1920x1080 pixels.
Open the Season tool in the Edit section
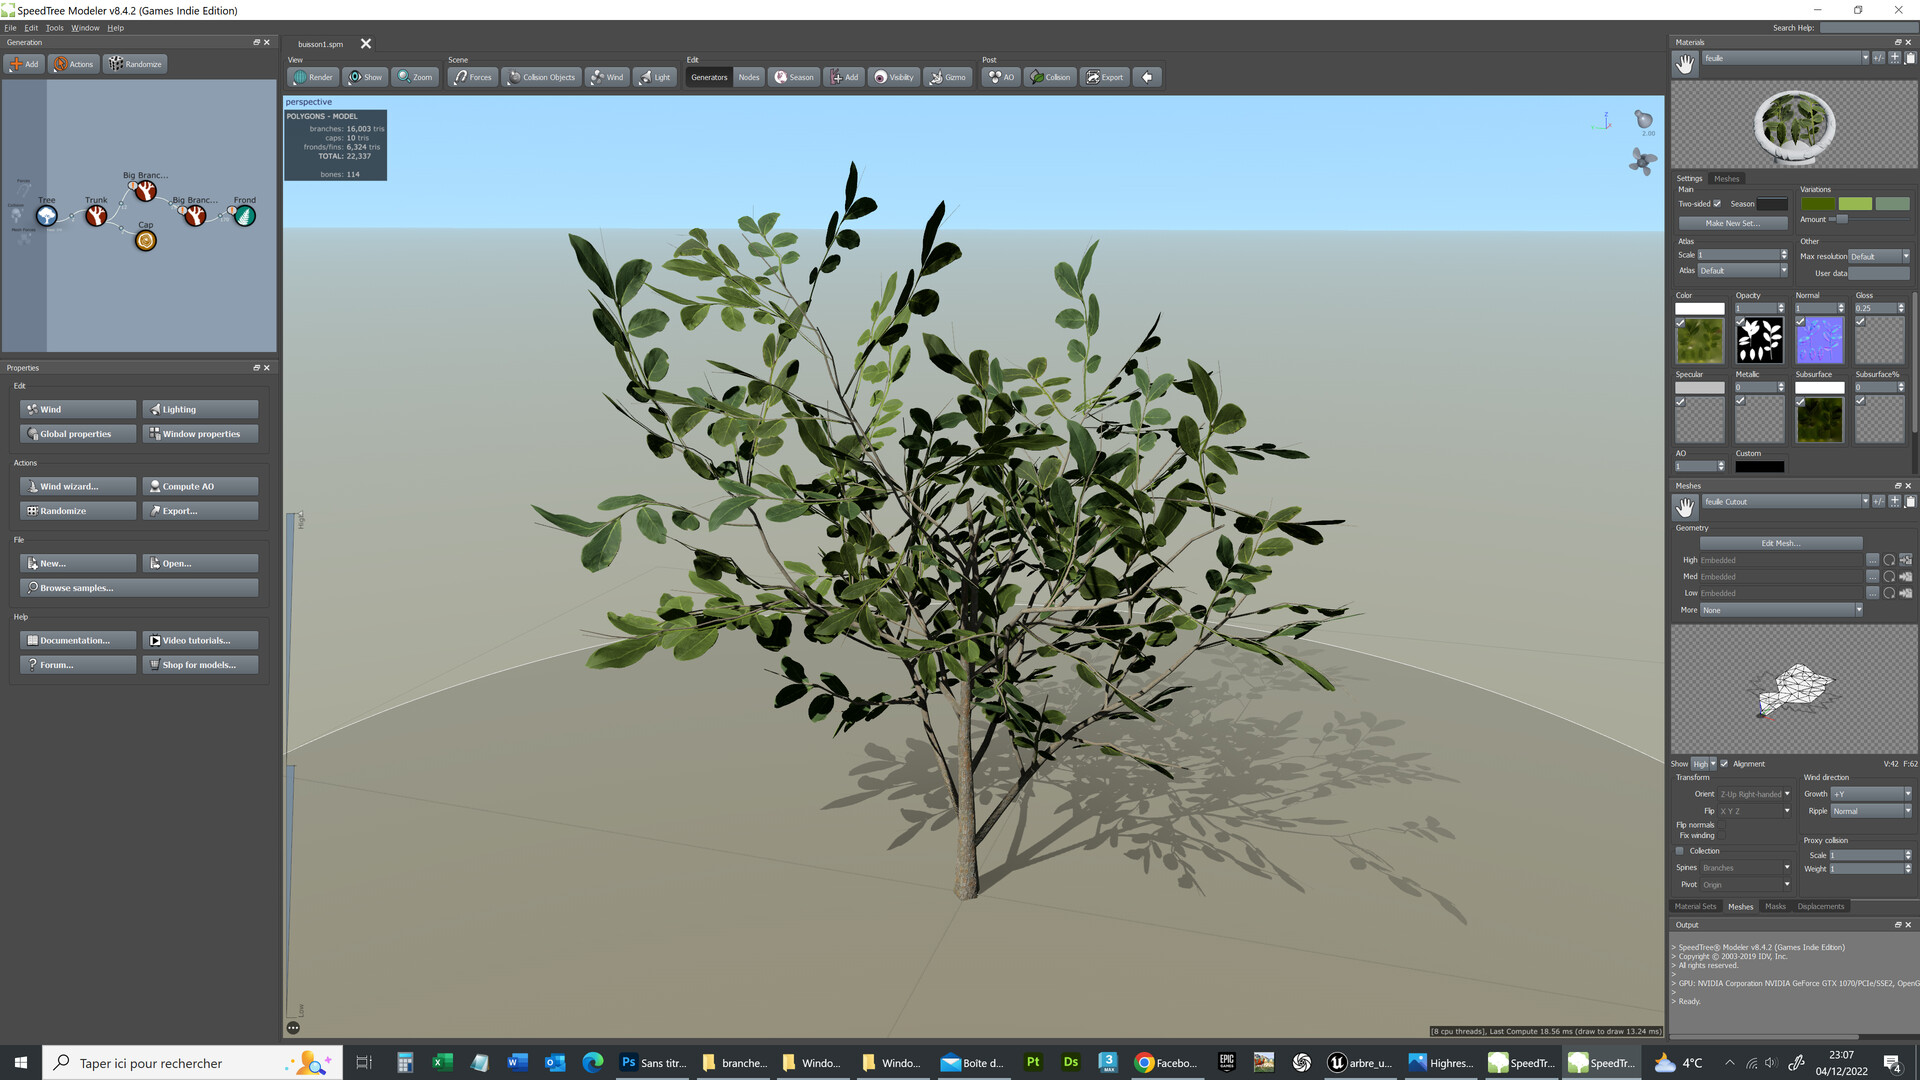[793, 77]
